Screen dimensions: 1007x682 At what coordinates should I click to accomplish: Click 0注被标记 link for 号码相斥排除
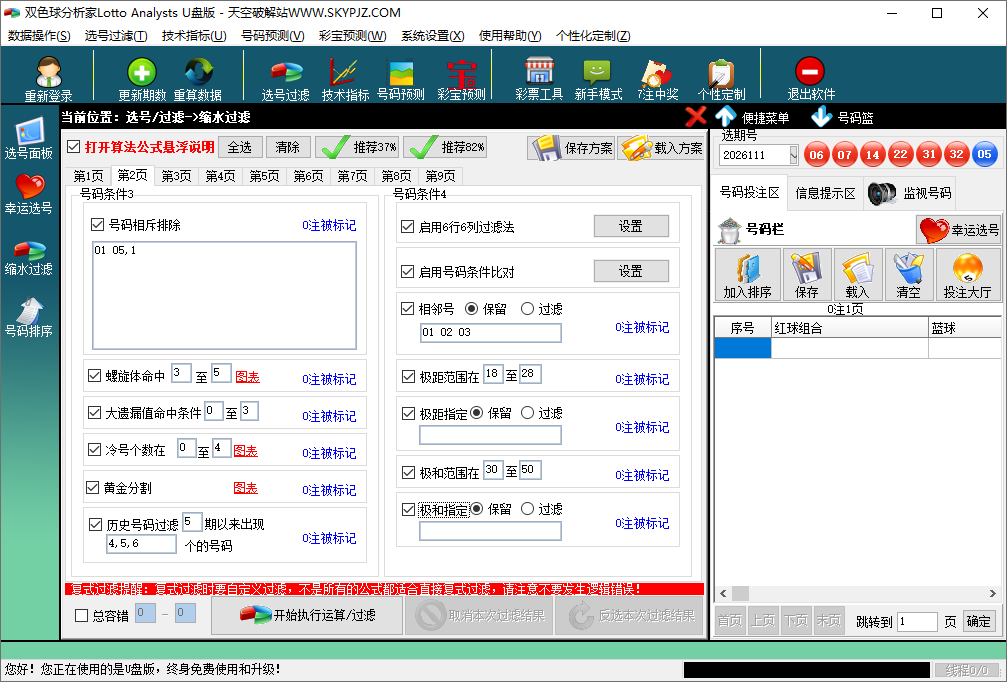(329, 225)
